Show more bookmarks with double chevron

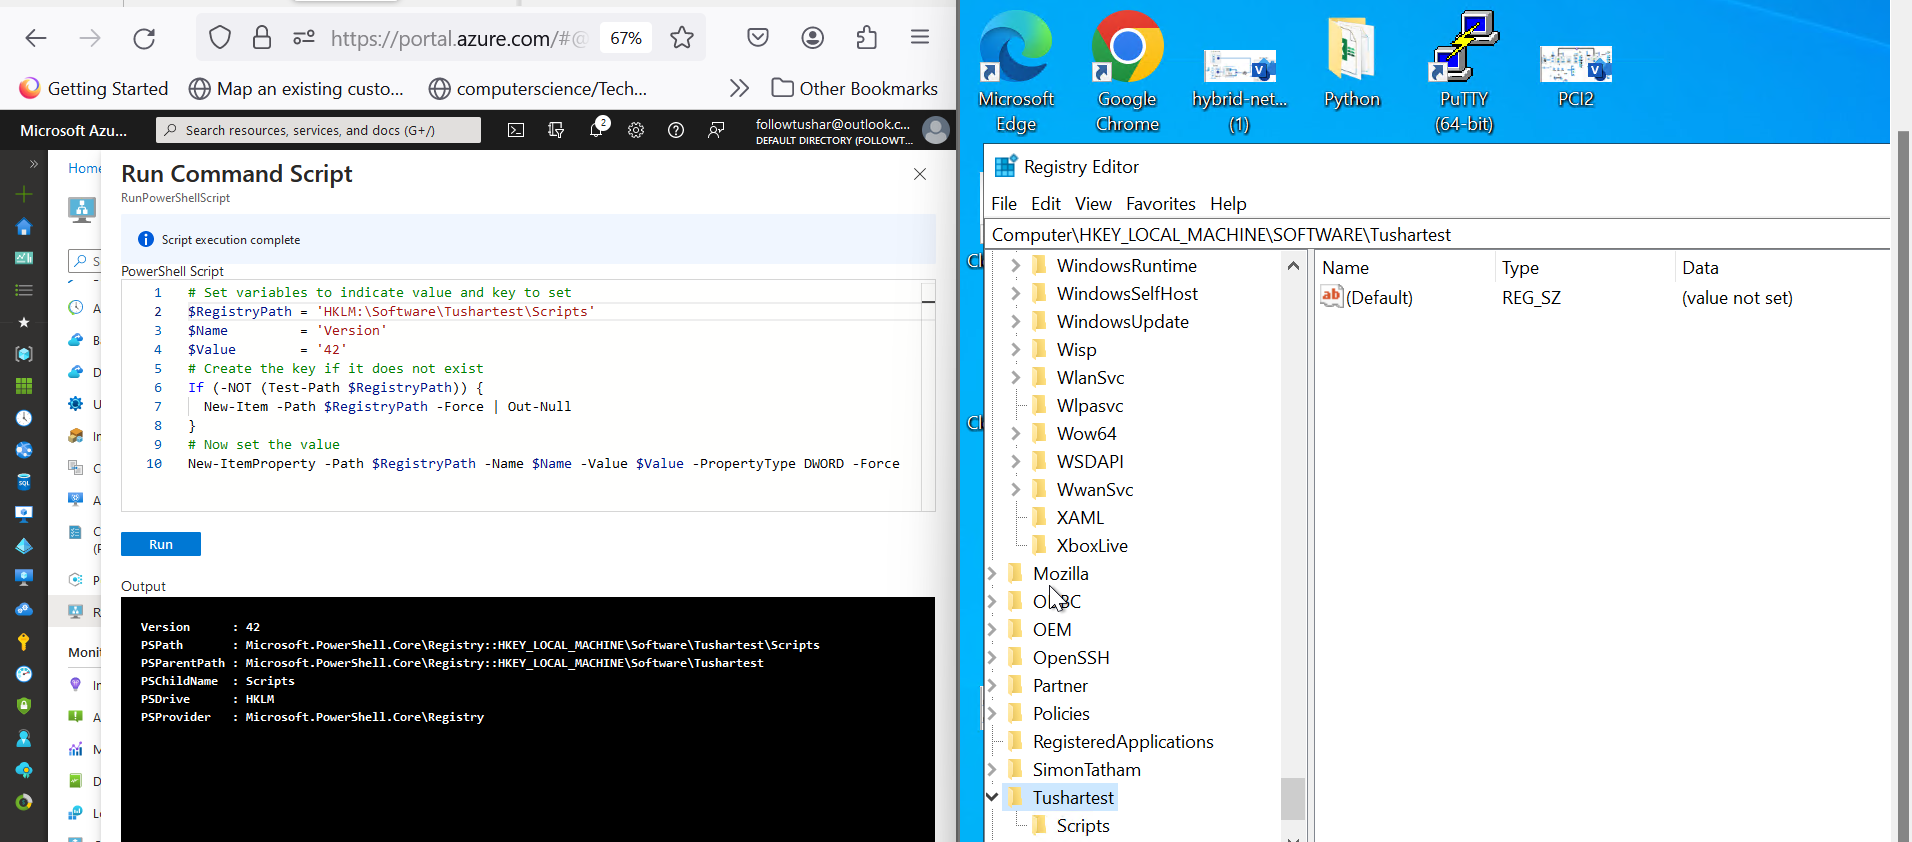[739, 88]
